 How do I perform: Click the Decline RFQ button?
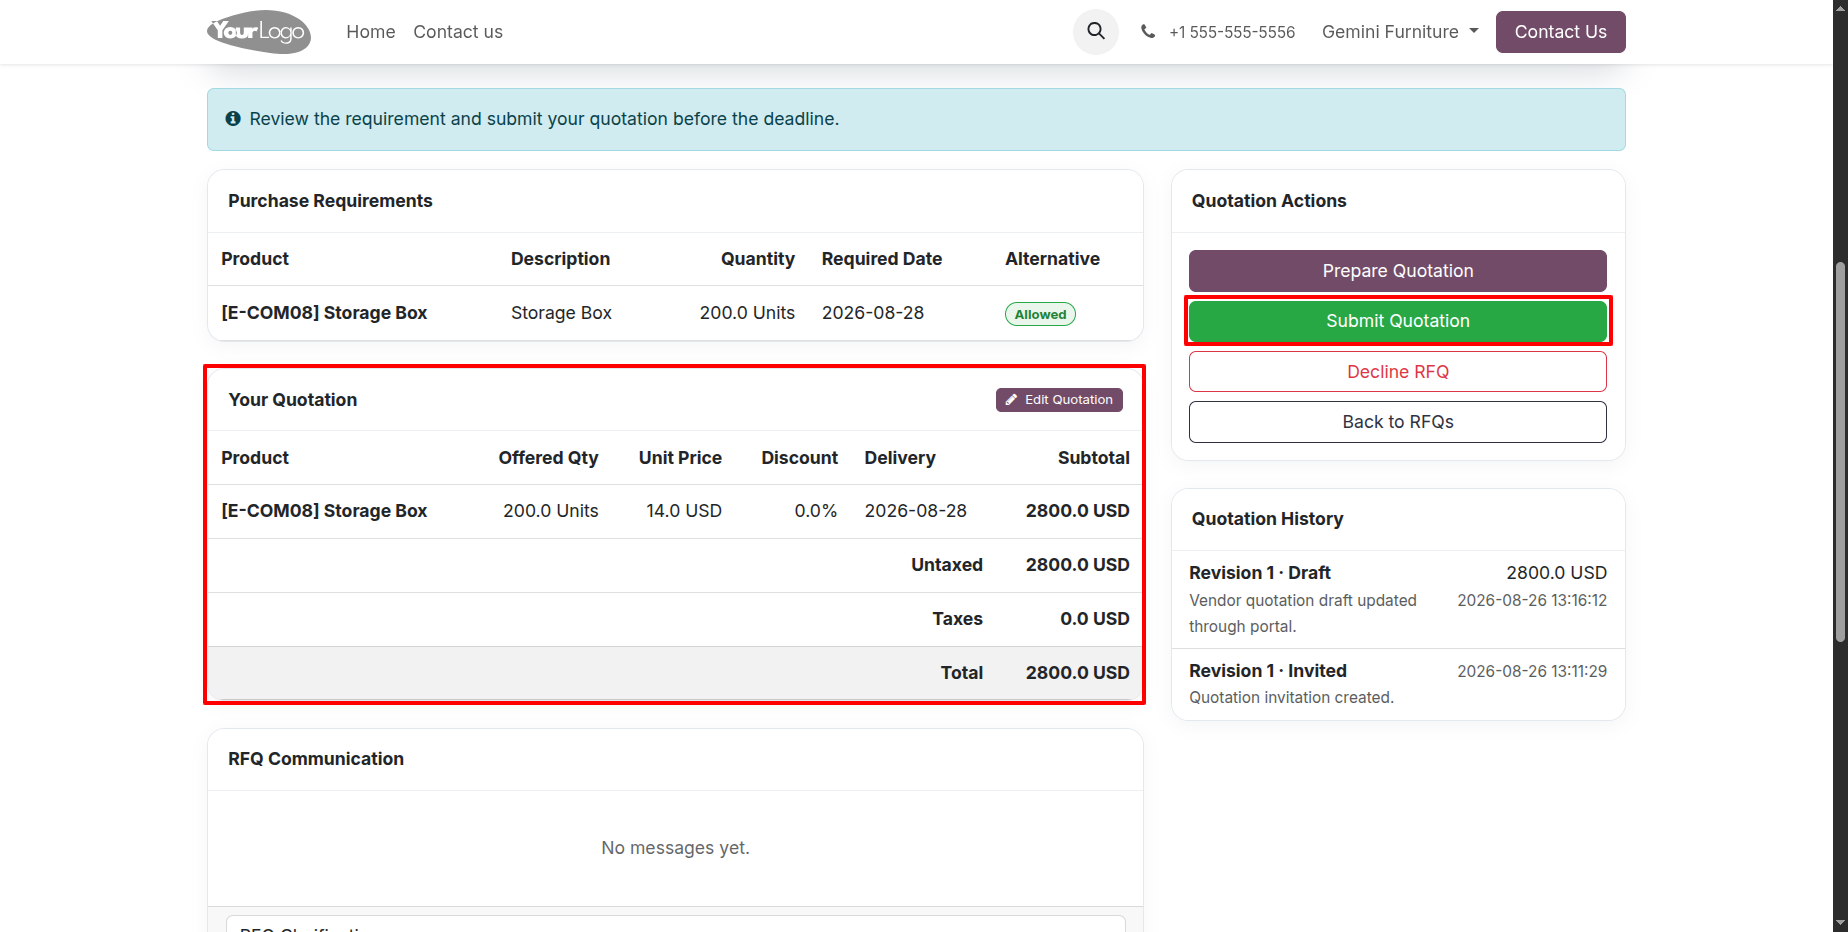pos(1397,372)
